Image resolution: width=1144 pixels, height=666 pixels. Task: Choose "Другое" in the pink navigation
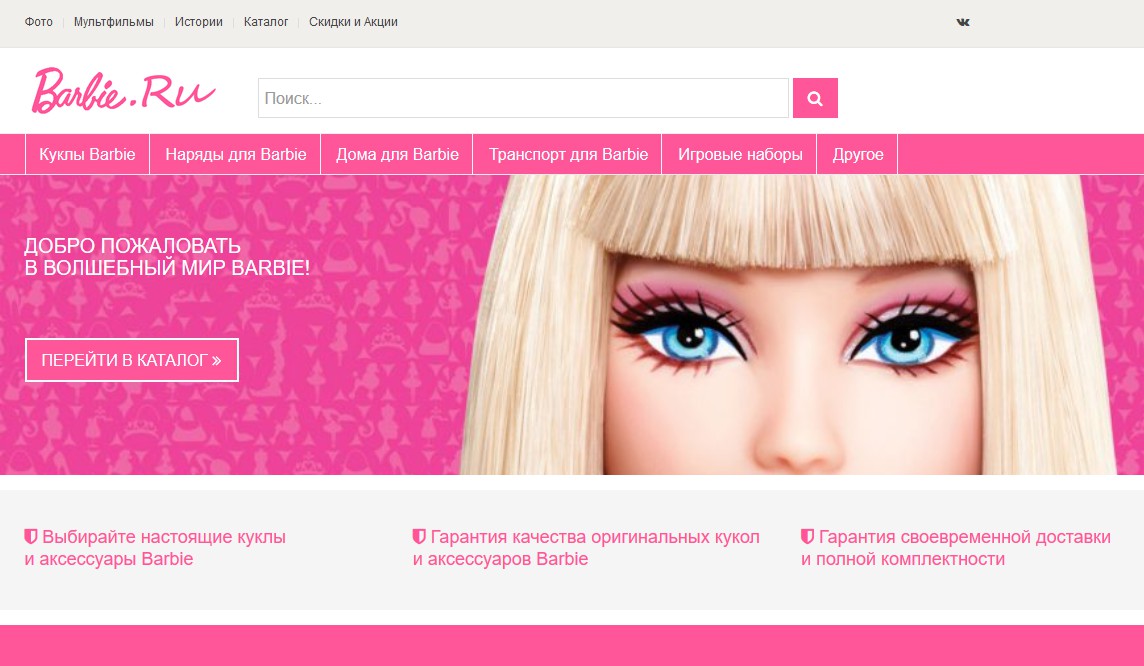point(858,154)
